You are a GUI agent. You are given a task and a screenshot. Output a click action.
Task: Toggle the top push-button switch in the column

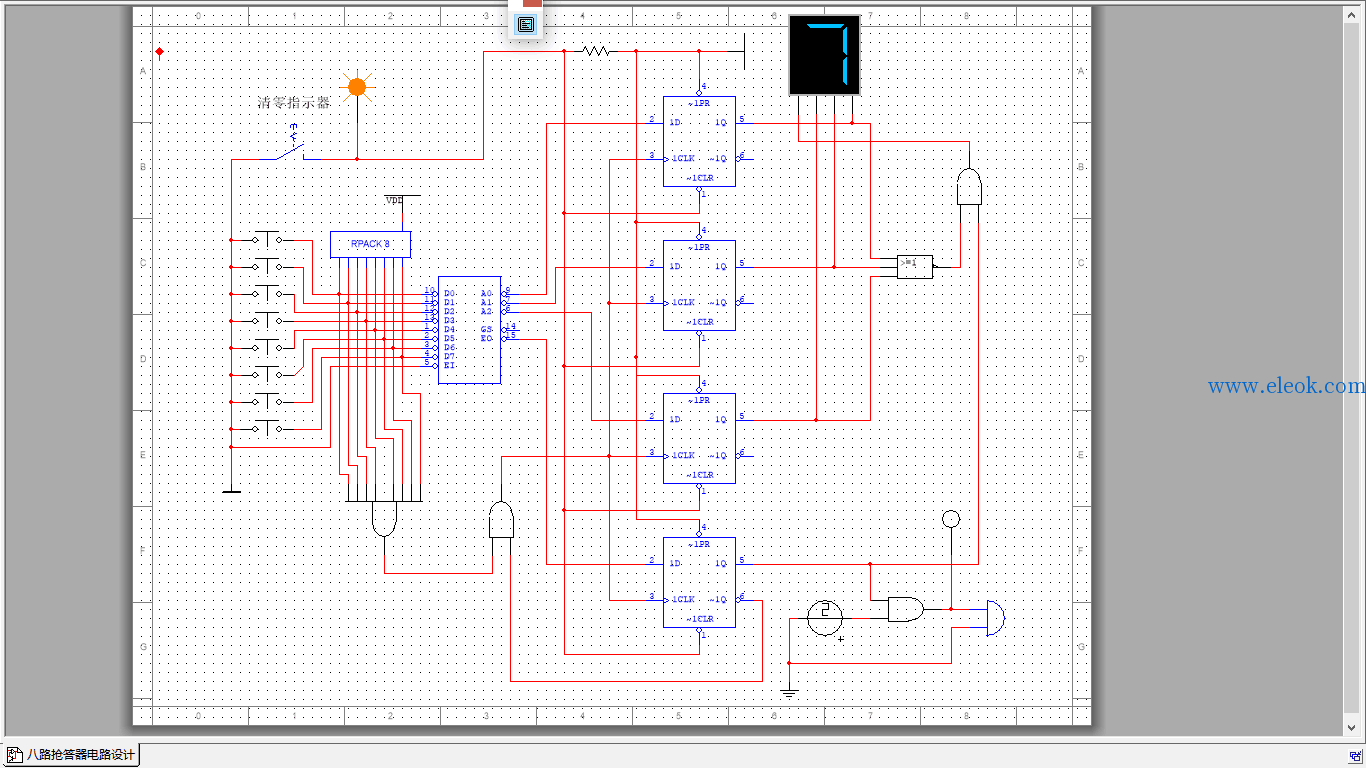267,238
